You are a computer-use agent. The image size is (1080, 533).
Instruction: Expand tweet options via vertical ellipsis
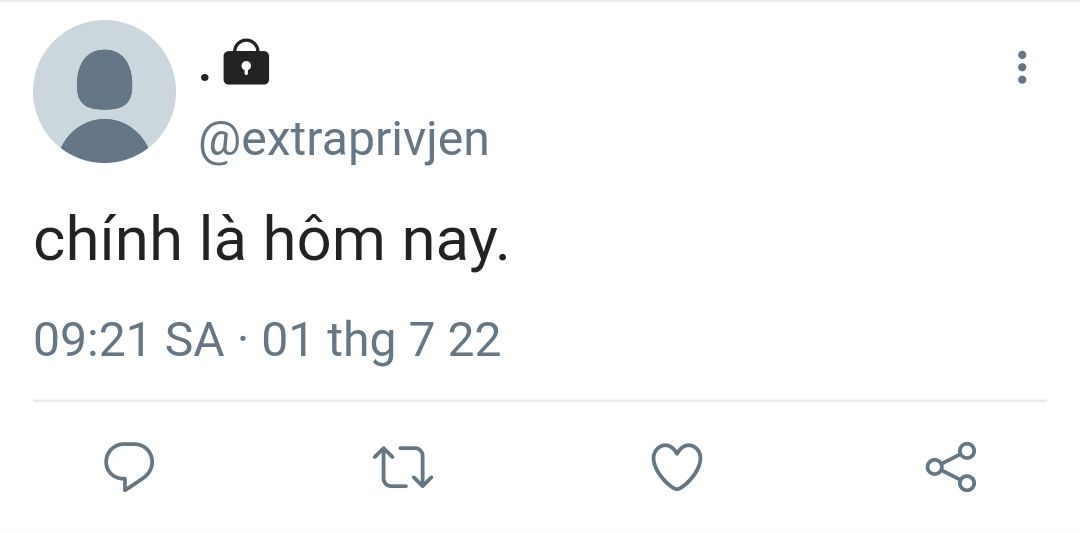click(x=1022, y=67)
